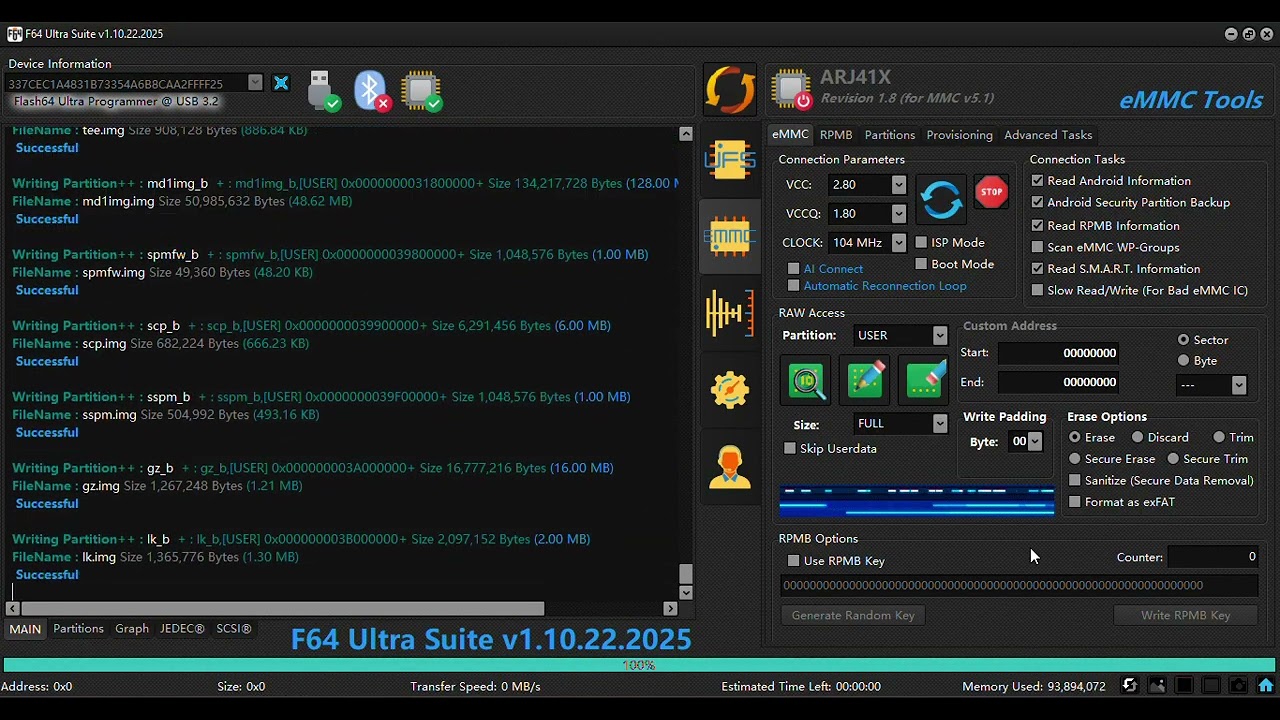Image resolution: width=1280 pixels, height=720 pixels.
Task: Click the End address input field
Action: 1059,382
